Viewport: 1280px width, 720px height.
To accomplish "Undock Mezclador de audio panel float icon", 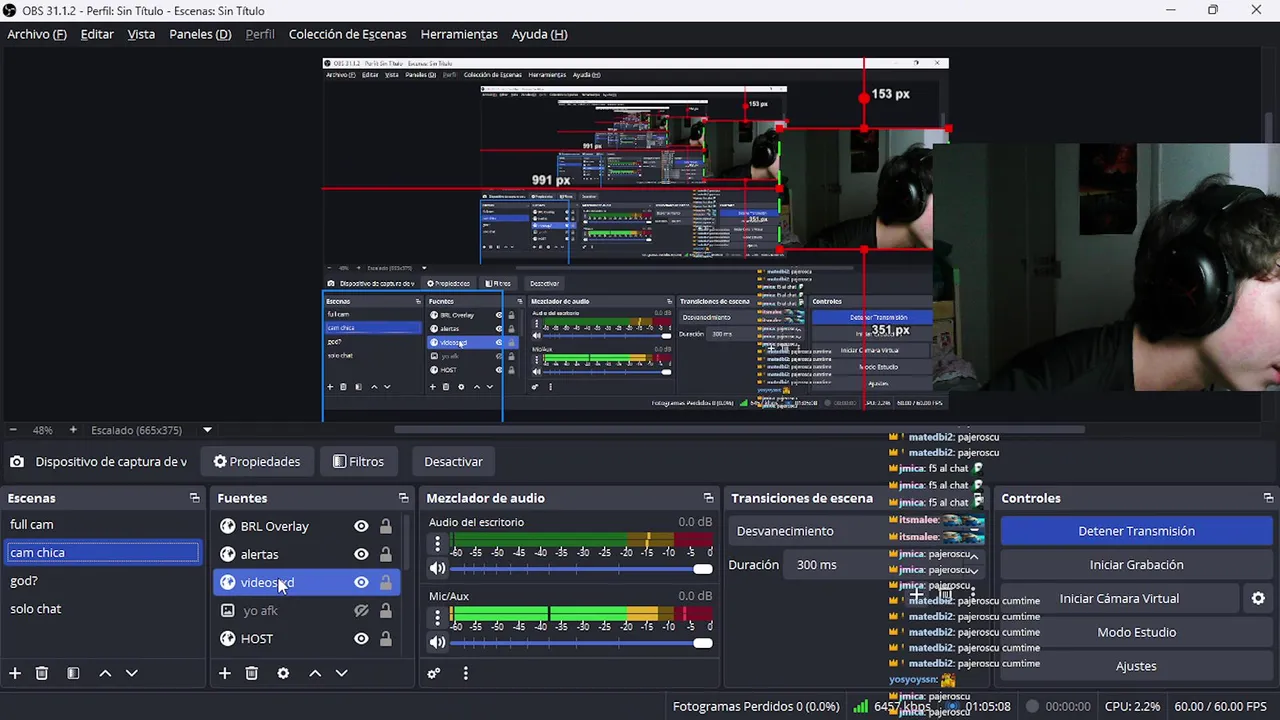I will [708, 498].
